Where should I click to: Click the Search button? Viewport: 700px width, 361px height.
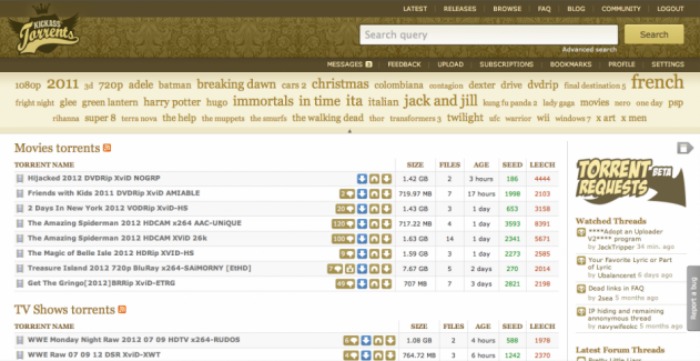tap(654, 34)
